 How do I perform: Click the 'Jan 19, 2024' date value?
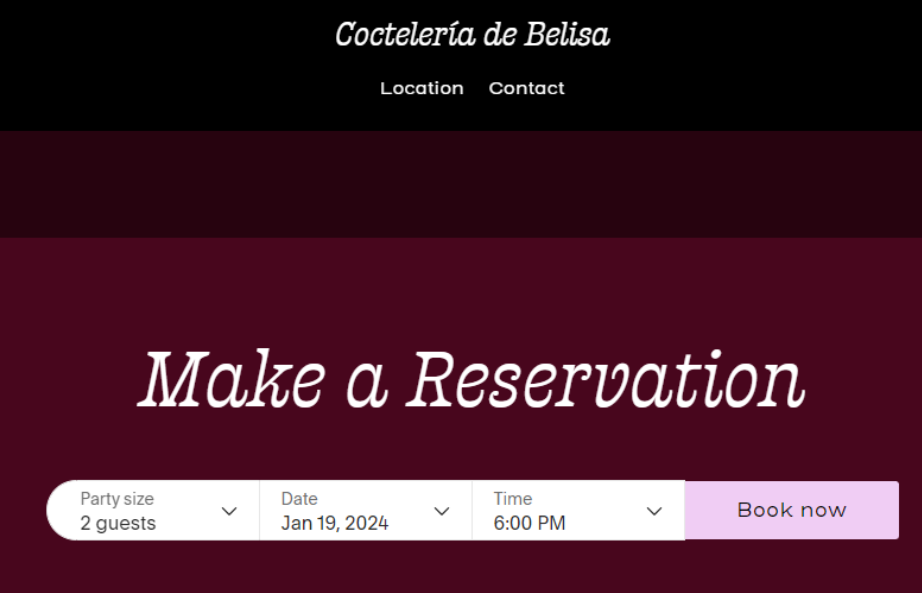(x=334, y=523)
